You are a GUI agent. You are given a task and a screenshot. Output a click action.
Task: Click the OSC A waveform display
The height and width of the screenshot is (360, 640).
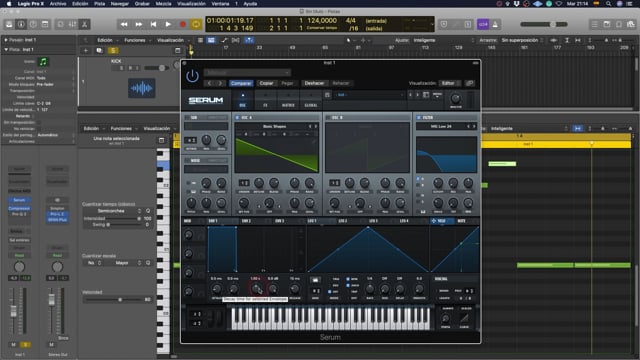point(277,155)
